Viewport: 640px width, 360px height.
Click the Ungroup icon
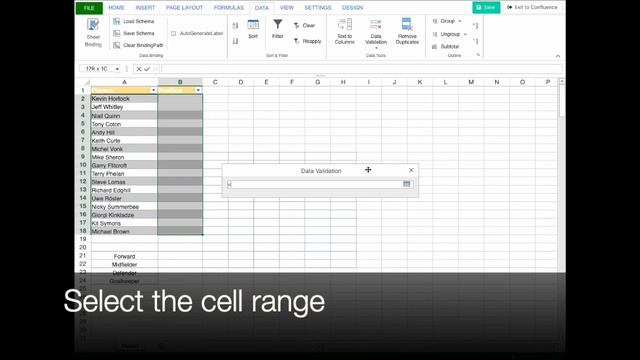[x=435, y=34]
